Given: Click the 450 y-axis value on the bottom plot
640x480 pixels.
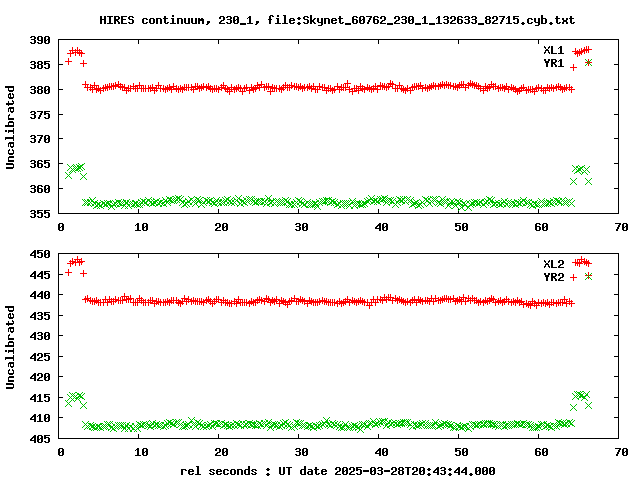Looking at the screenshot, I should point(40,254).
